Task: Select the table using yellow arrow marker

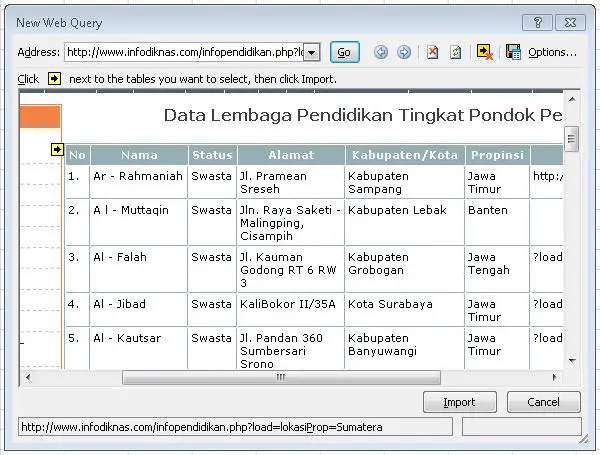Action: click(57, 150)
